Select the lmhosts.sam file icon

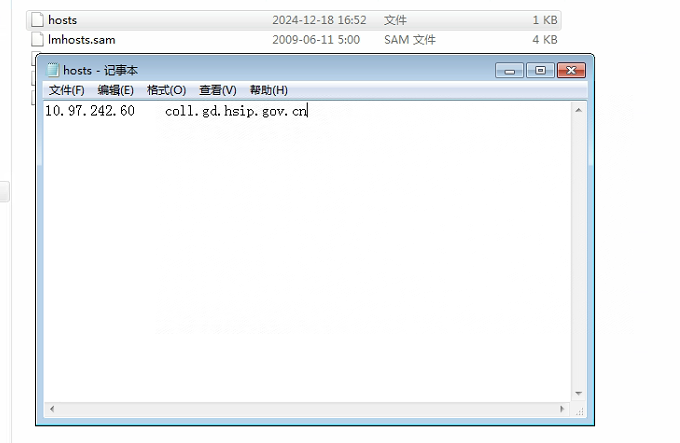pyautogui.click(x=38, y=40)
